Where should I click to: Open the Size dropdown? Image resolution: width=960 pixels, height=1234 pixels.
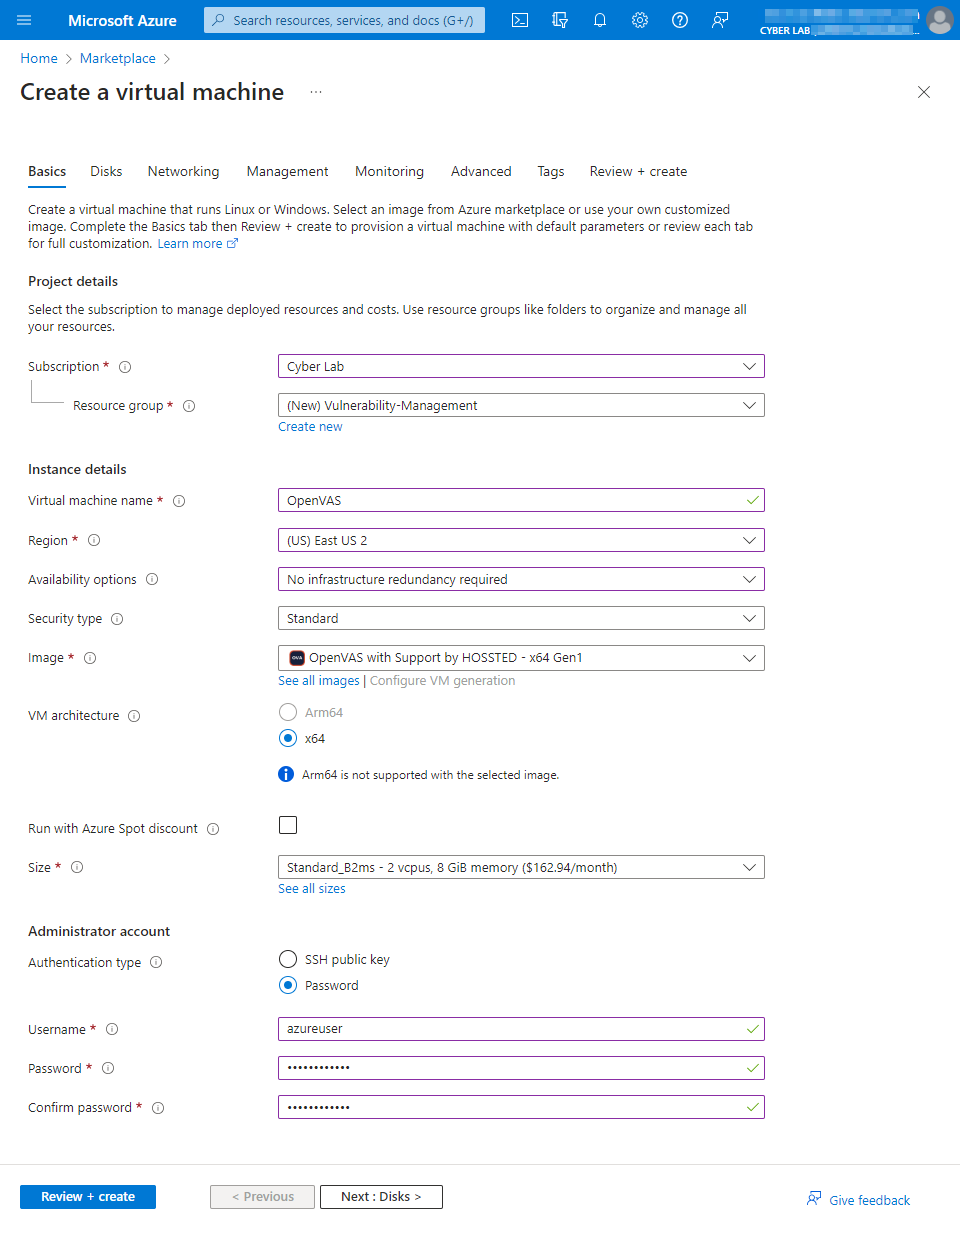pos(521,867)
